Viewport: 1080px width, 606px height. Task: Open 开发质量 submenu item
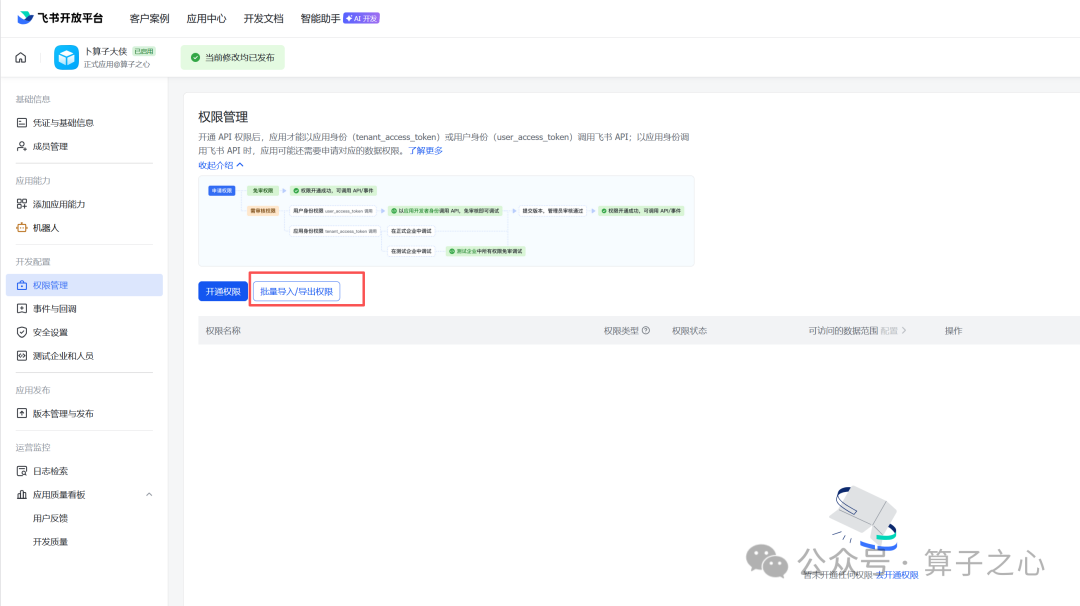pos(50,541)
